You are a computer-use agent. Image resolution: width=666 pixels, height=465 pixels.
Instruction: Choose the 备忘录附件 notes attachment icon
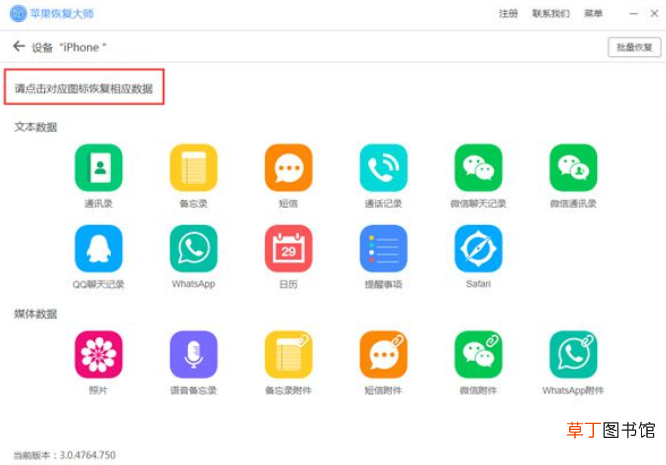point(289,355)
